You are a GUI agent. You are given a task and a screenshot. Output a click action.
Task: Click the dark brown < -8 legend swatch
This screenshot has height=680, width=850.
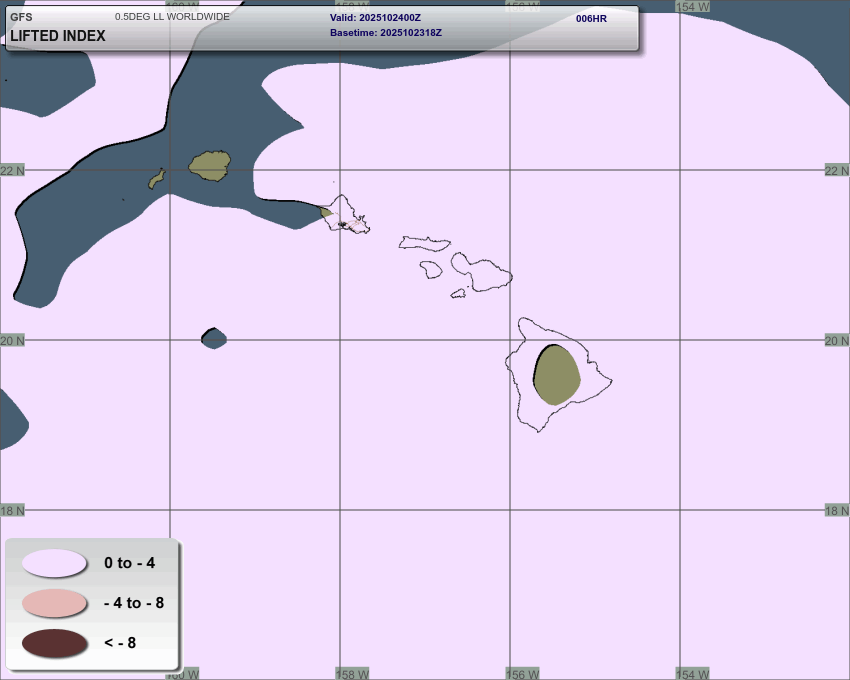coord(54,643)
